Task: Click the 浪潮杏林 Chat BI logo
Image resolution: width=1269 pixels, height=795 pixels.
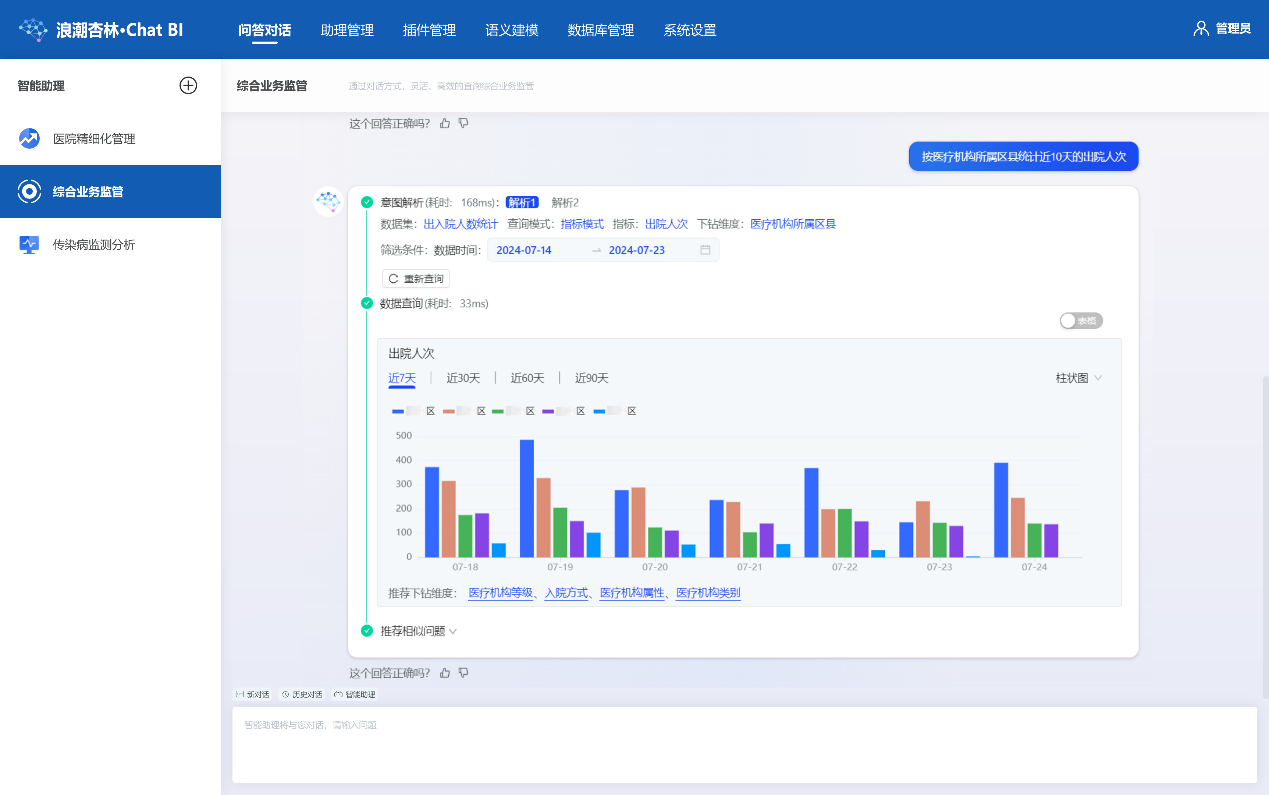Action: pos(101,30)
